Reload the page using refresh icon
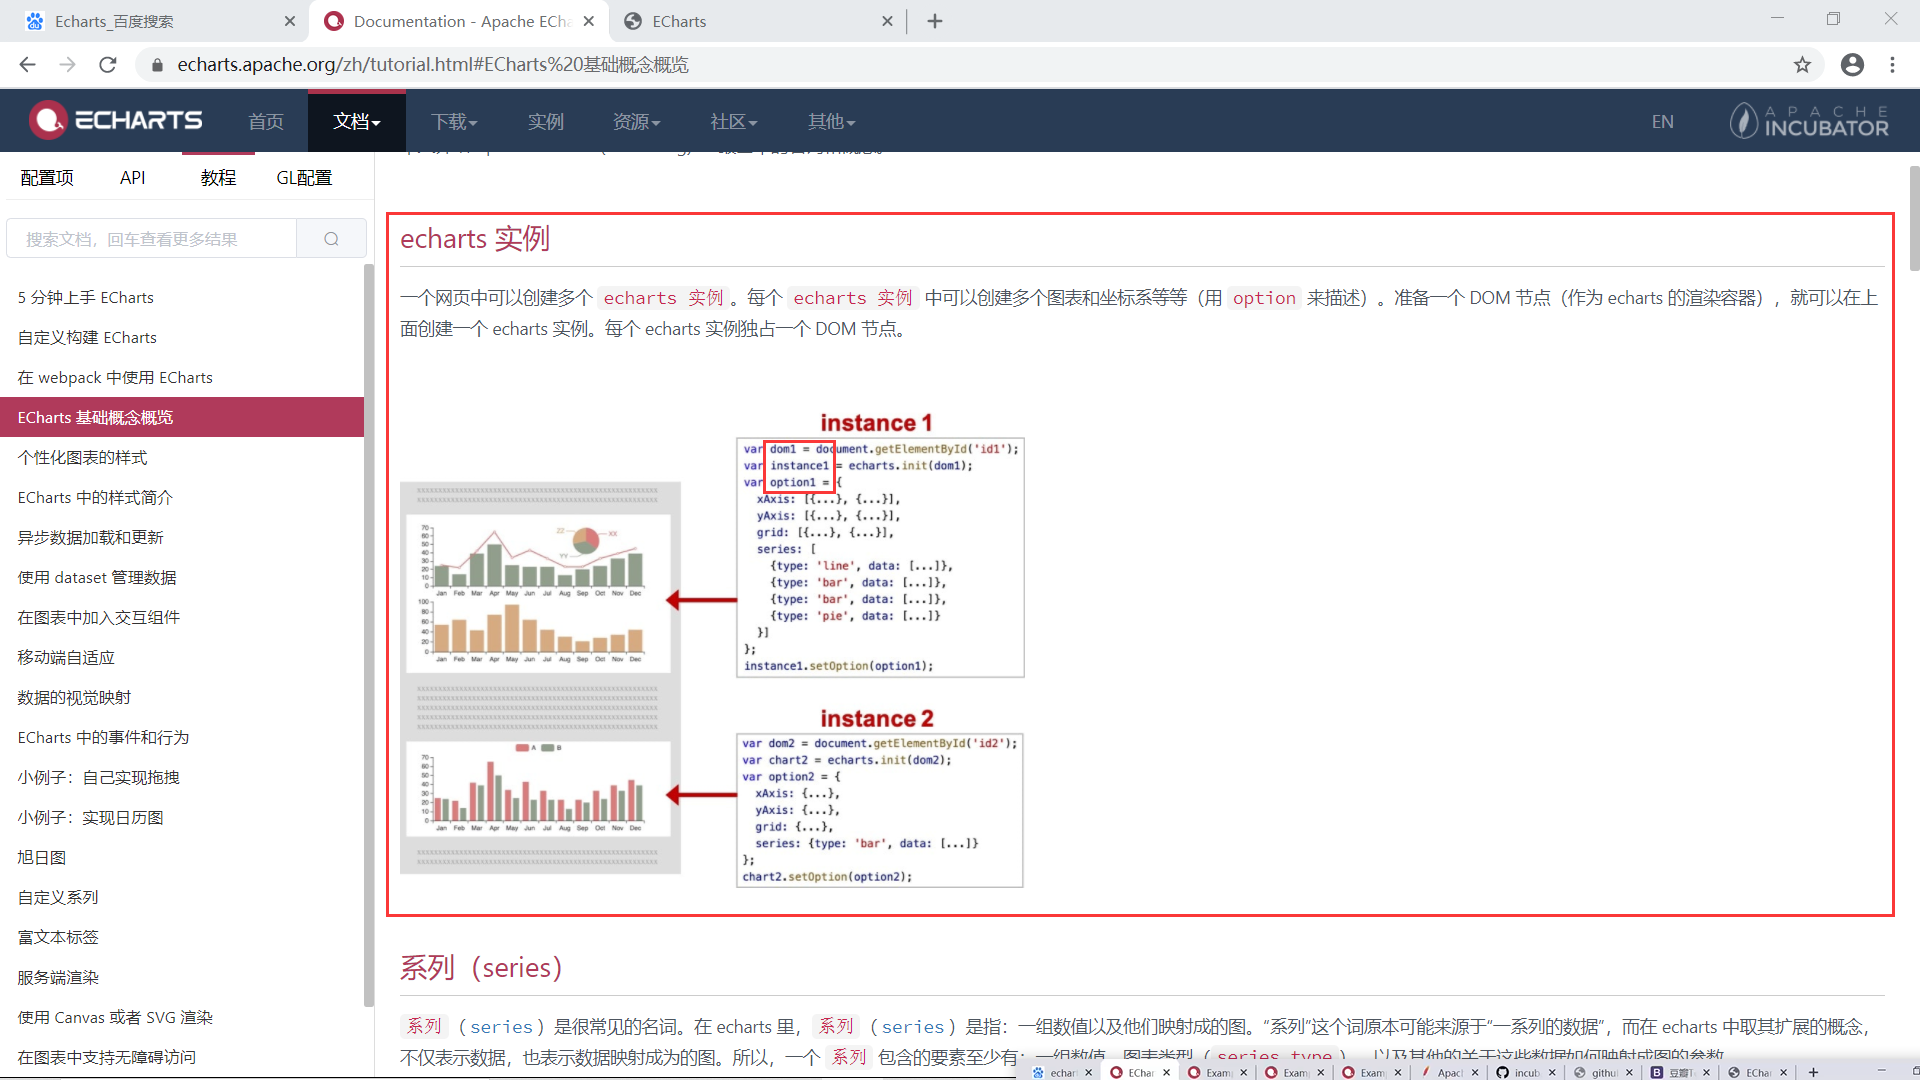Image resolution: width=1920 pixels, height=1080 pixels. click(x=108, y=65)
